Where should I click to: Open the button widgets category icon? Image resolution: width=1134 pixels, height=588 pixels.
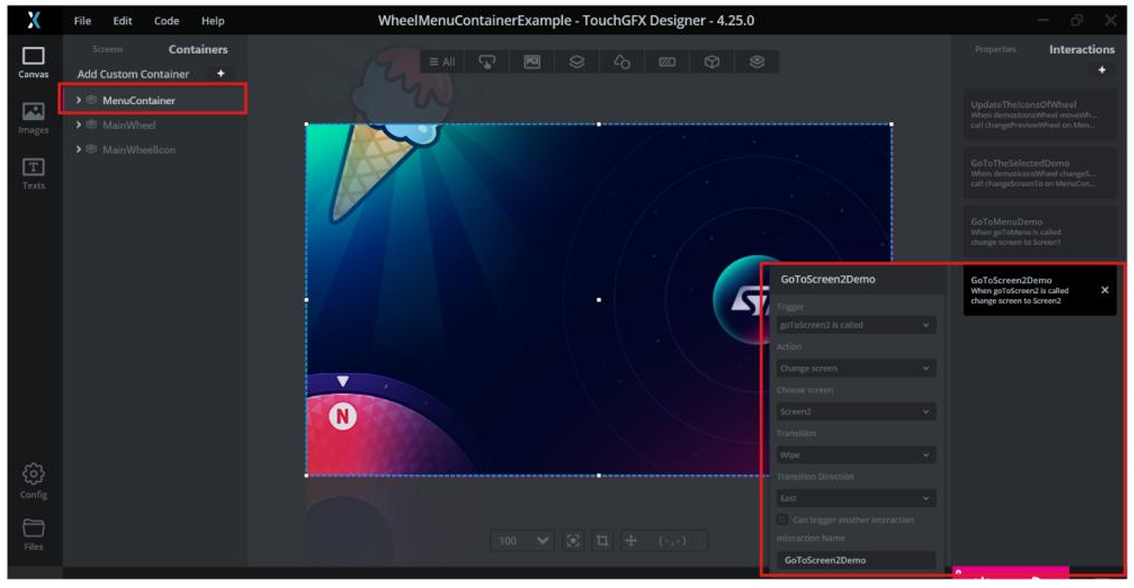pyautogui.click(x=487, y=62)
